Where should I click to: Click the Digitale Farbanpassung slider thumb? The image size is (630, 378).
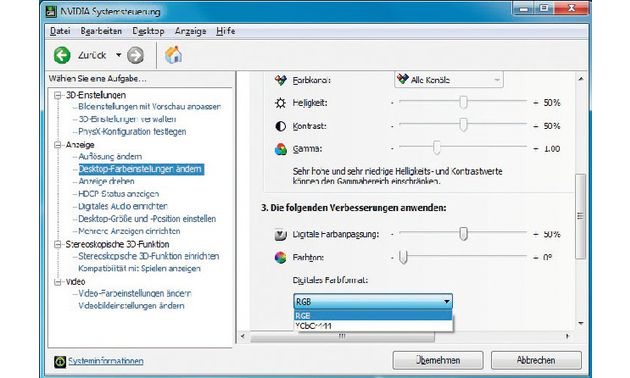click(463, 233)
